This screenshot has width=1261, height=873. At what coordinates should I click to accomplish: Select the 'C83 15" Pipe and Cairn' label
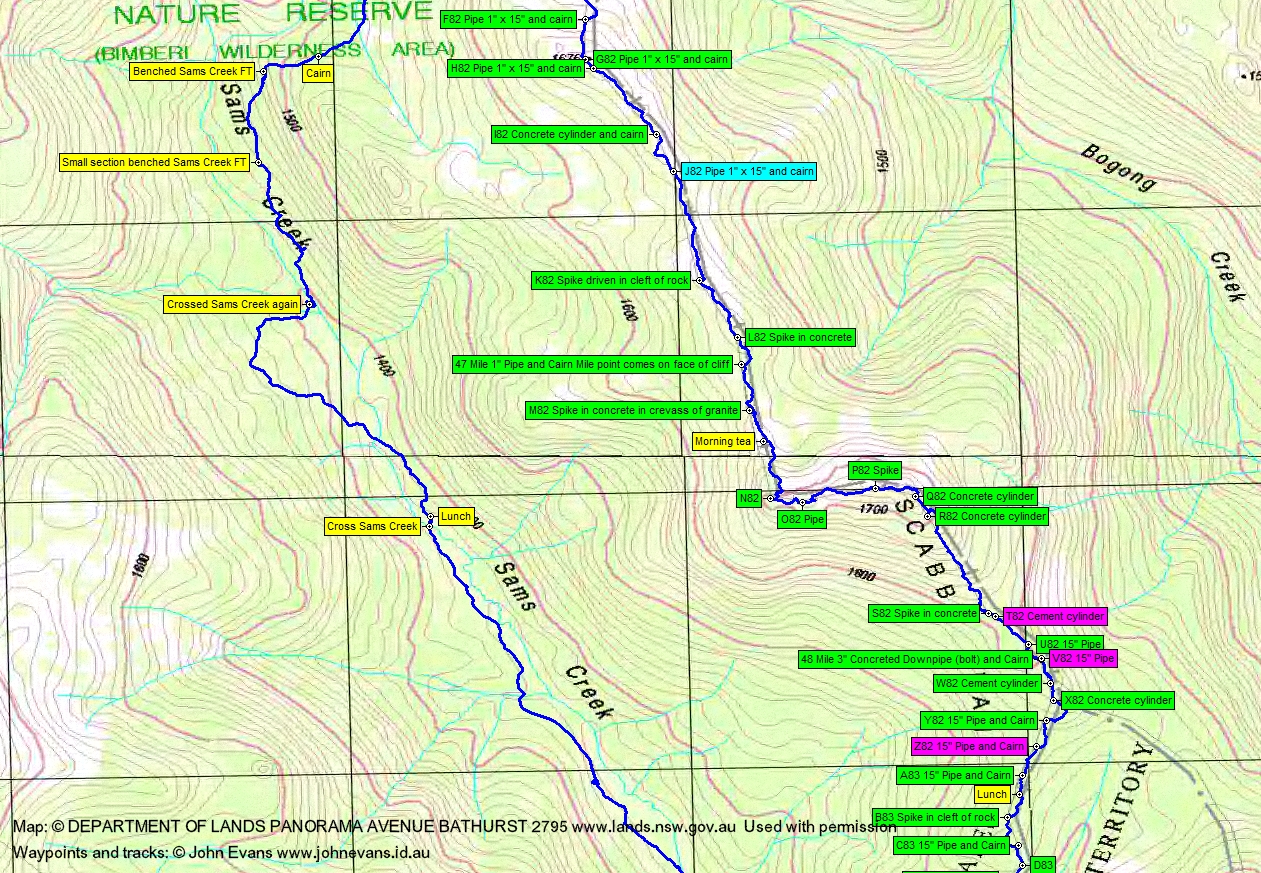tap(951, 845)
